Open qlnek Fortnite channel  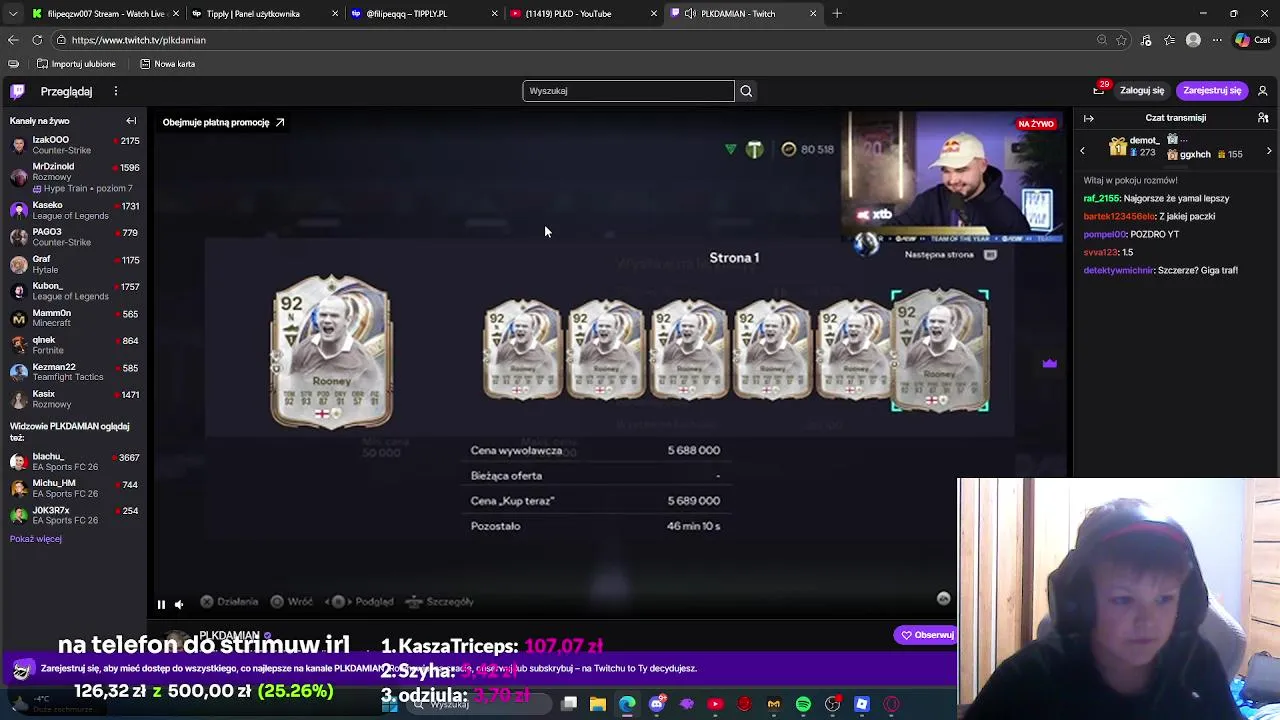75,345
